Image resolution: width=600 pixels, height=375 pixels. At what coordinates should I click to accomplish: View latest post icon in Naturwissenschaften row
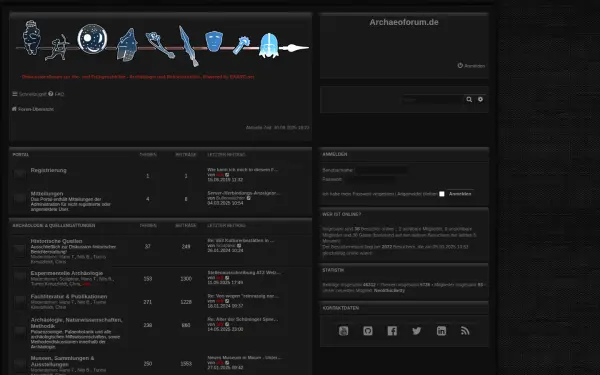coord(227,324)
